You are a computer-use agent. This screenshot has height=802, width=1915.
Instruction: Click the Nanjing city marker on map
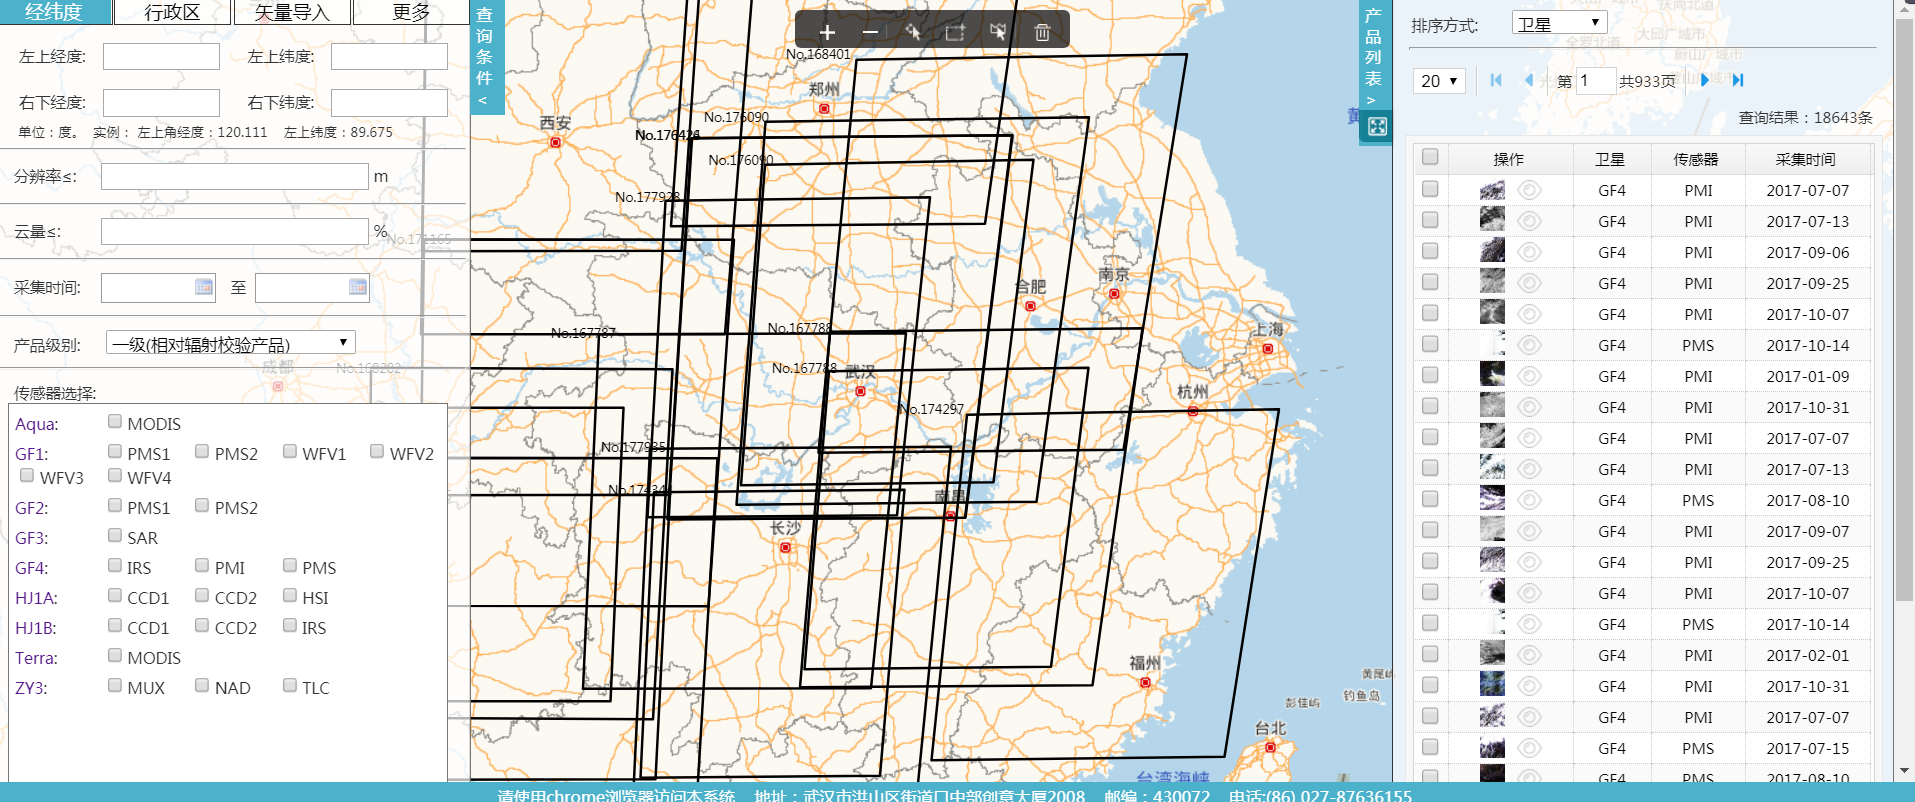(x=1114, y=294)
